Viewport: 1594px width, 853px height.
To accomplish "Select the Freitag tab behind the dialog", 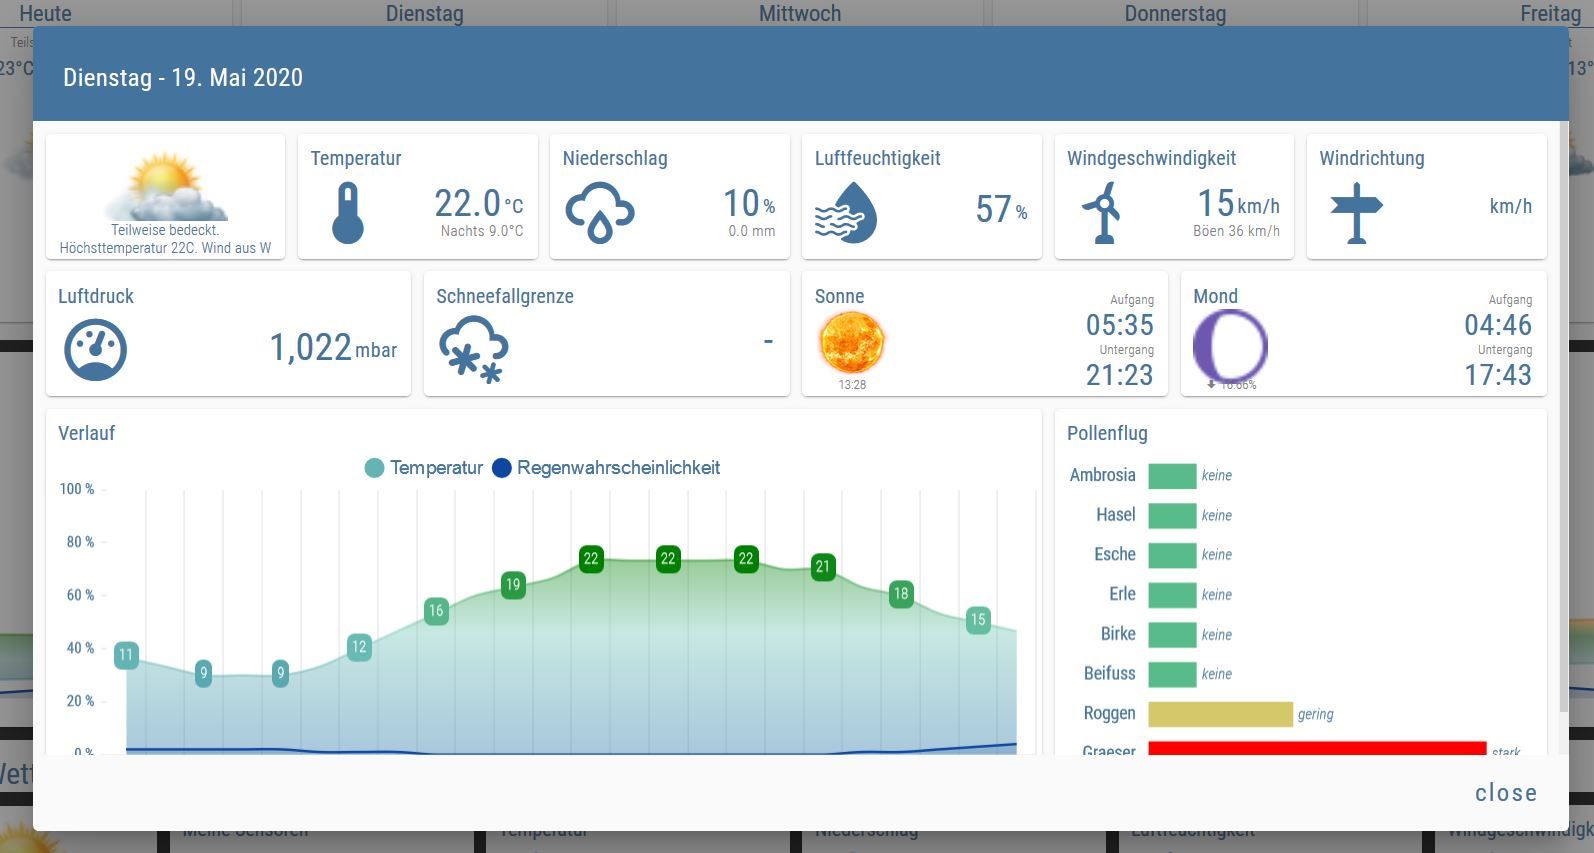I will [x=1550, y=13].
